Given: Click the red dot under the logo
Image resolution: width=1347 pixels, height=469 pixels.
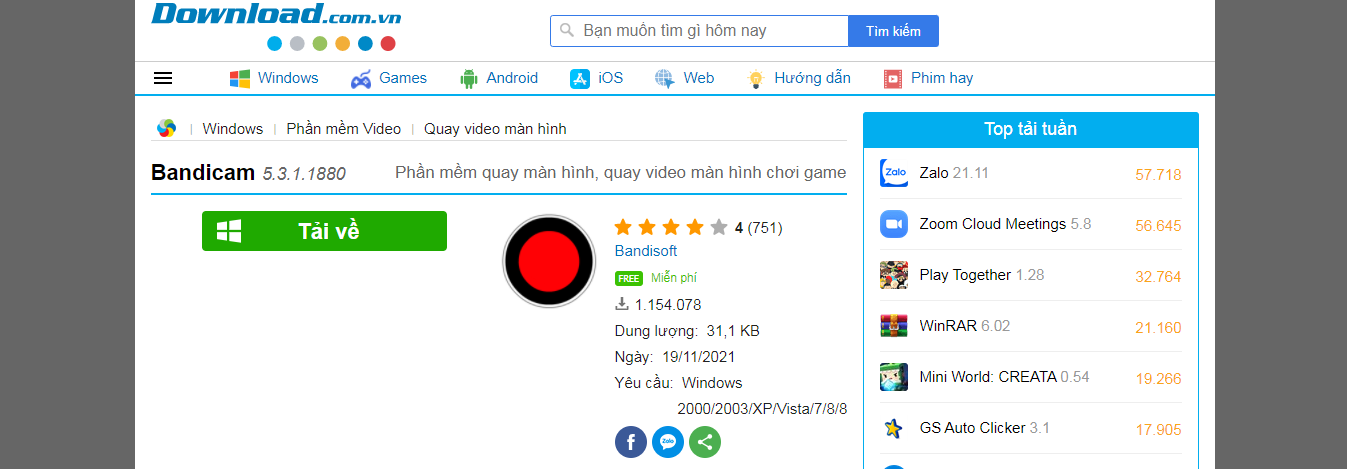Looking at the screenshot, I should [x=388, y=43].
